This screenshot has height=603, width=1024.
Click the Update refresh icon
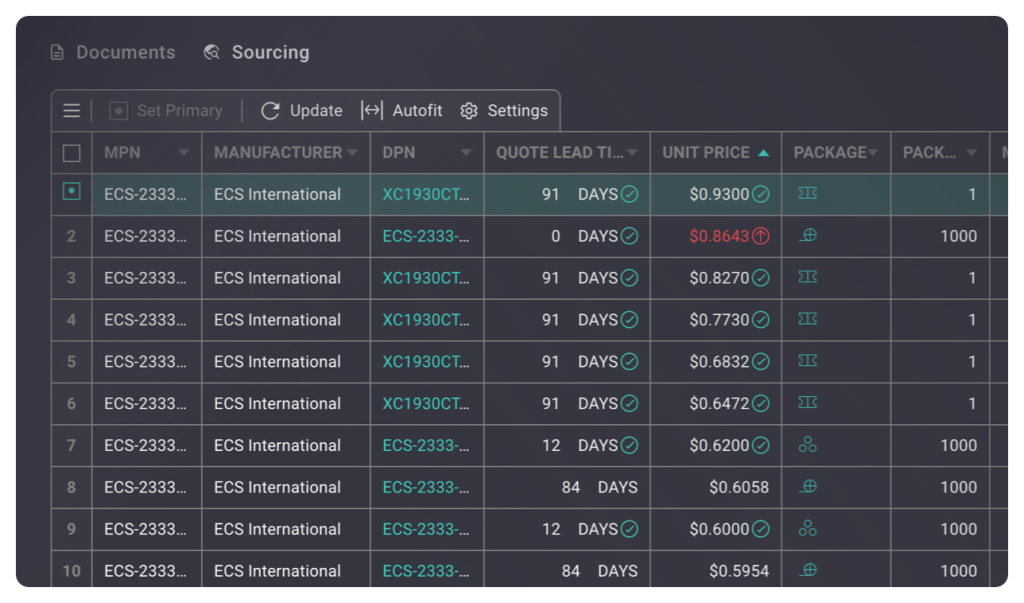[270, 111]
